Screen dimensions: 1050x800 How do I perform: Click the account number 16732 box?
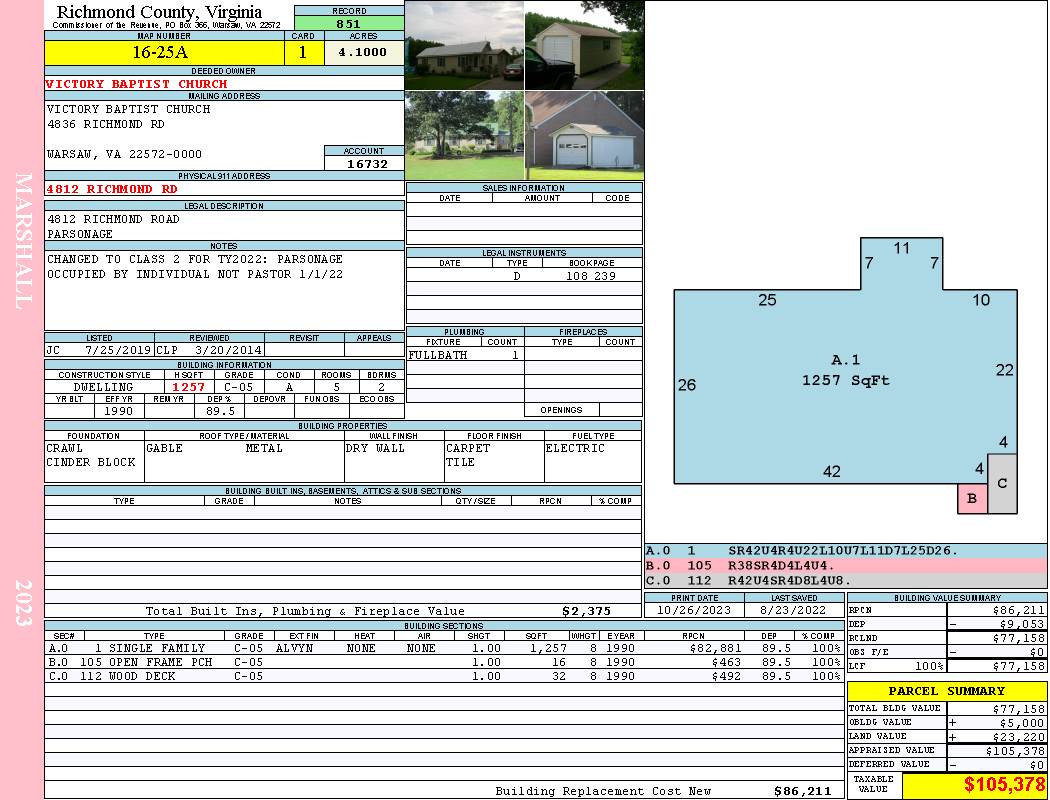365,164
